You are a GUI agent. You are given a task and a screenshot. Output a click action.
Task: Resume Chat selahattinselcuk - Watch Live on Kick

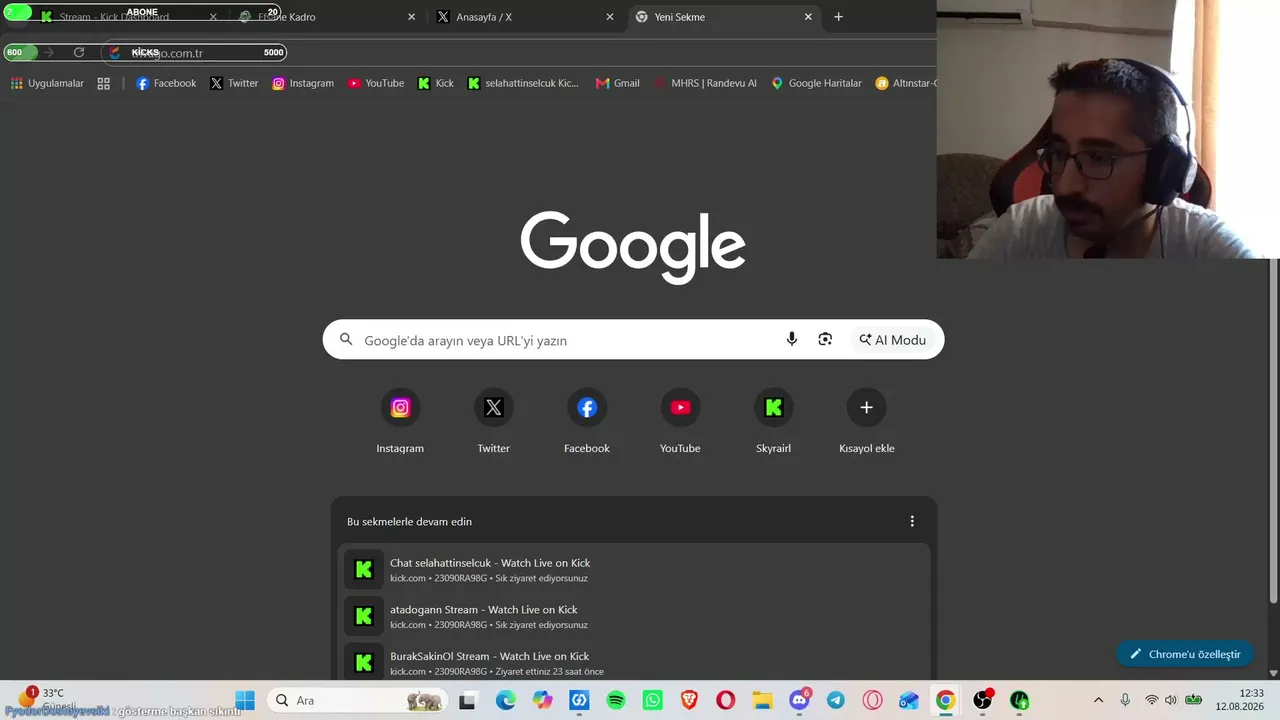coord(634,569)
